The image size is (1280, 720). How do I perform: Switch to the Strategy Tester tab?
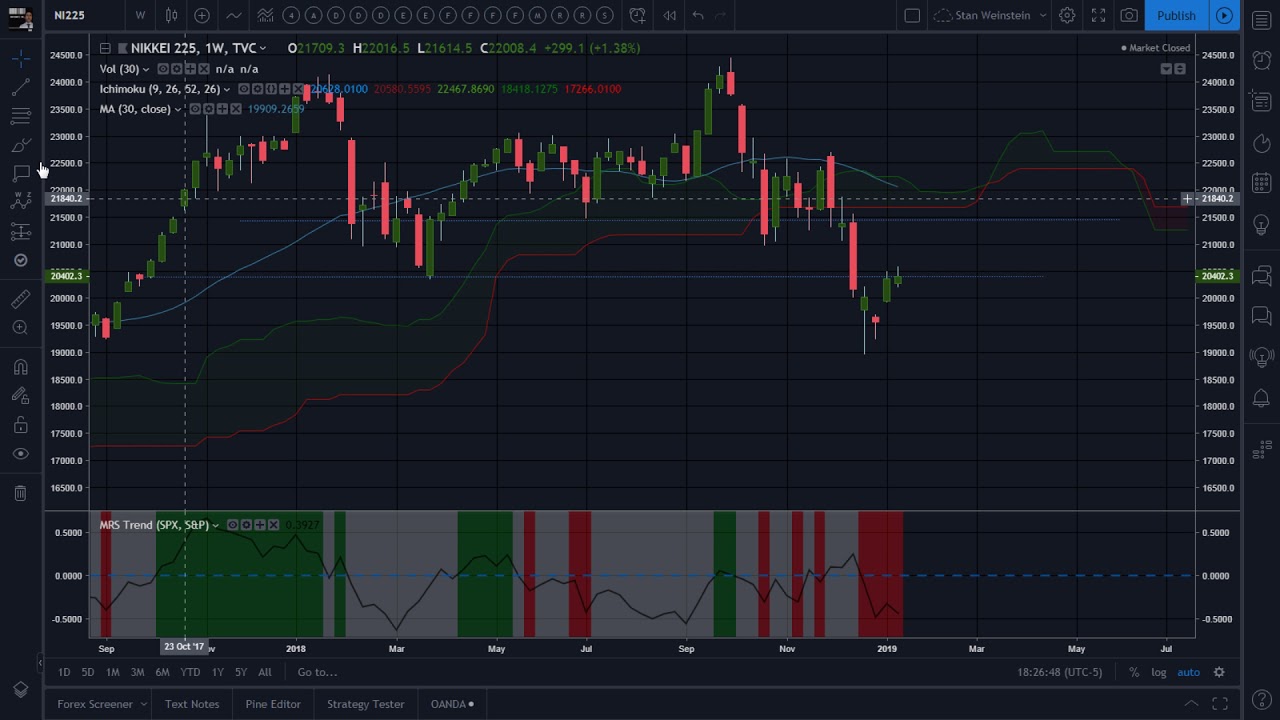tap(366, 704)
